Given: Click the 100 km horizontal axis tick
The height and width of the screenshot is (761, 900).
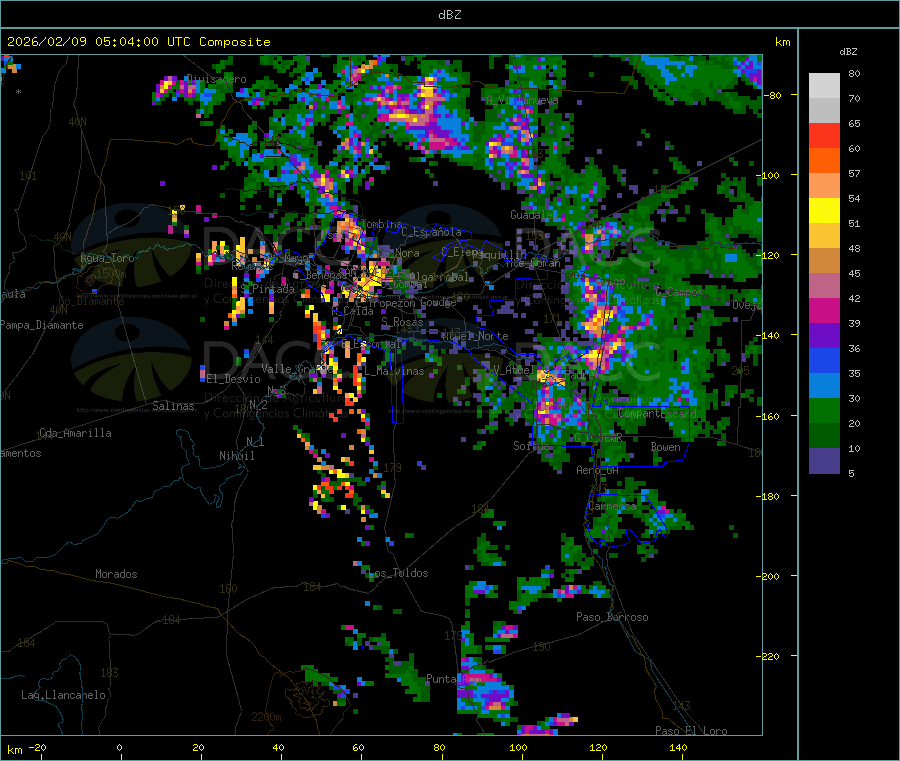Looking at the screenshot, I should (518, 748).
